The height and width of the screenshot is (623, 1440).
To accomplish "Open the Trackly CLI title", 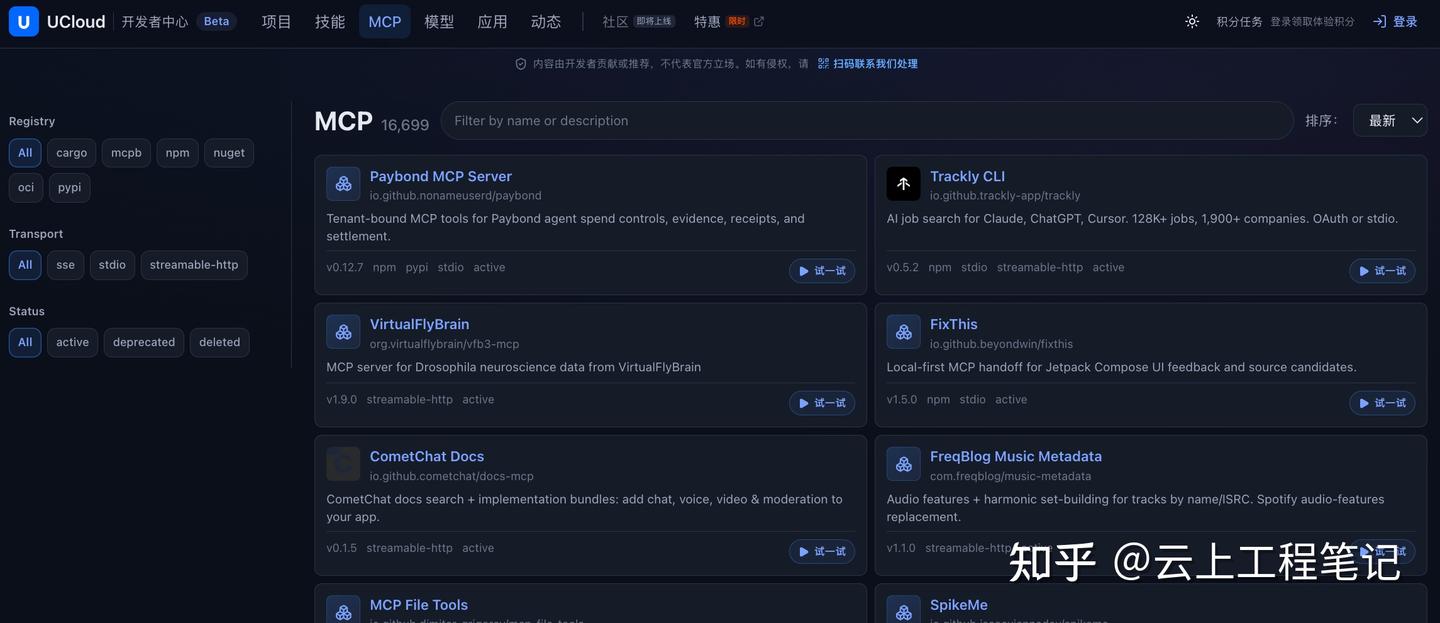I will [967, 176].
